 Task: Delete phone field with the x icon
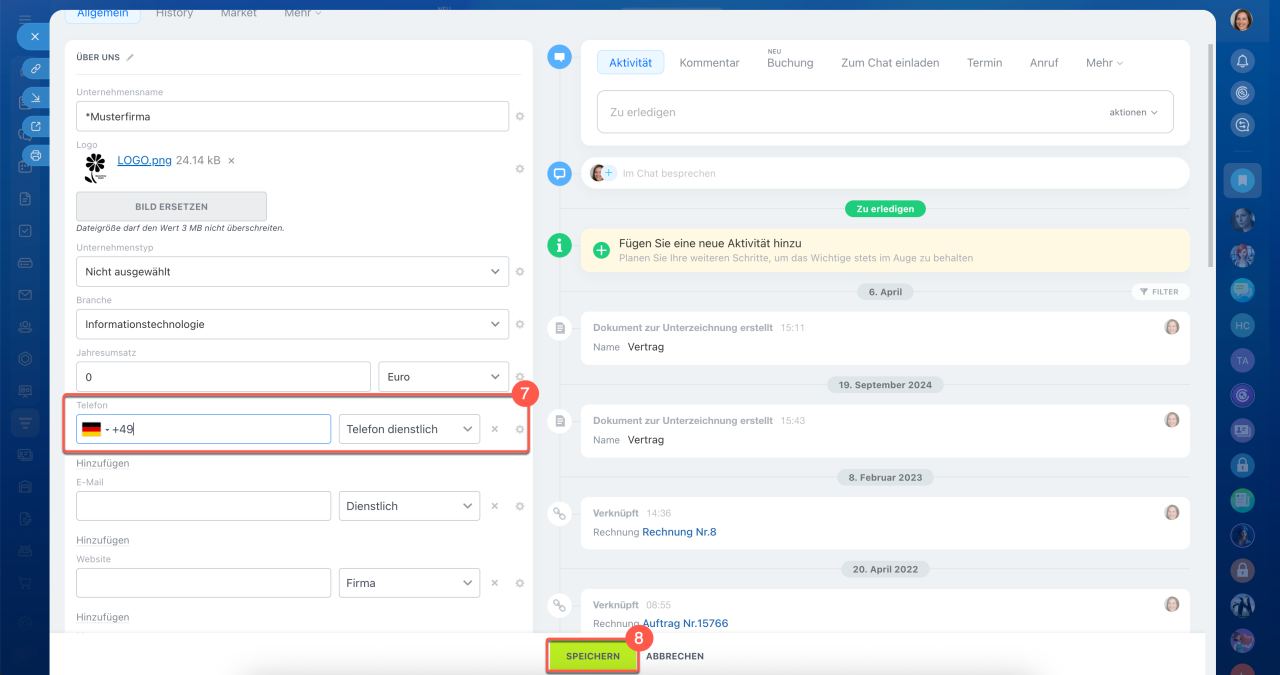[494, 429]
